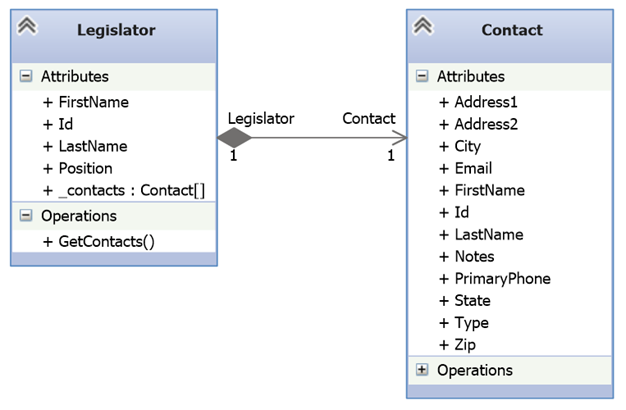The width and height of the screenshot is (626, 410).
Task: Expand the Contact Operations section
Action: 422,370
